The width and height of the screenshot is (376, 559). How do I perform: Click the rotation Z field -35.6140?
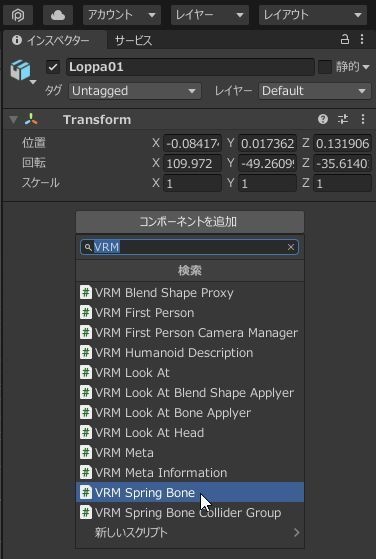[x=342, y=163]
